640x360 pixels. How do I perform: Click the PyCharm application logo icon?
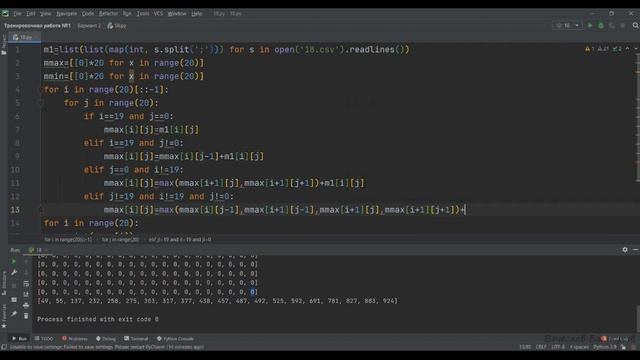pos(5,13)
